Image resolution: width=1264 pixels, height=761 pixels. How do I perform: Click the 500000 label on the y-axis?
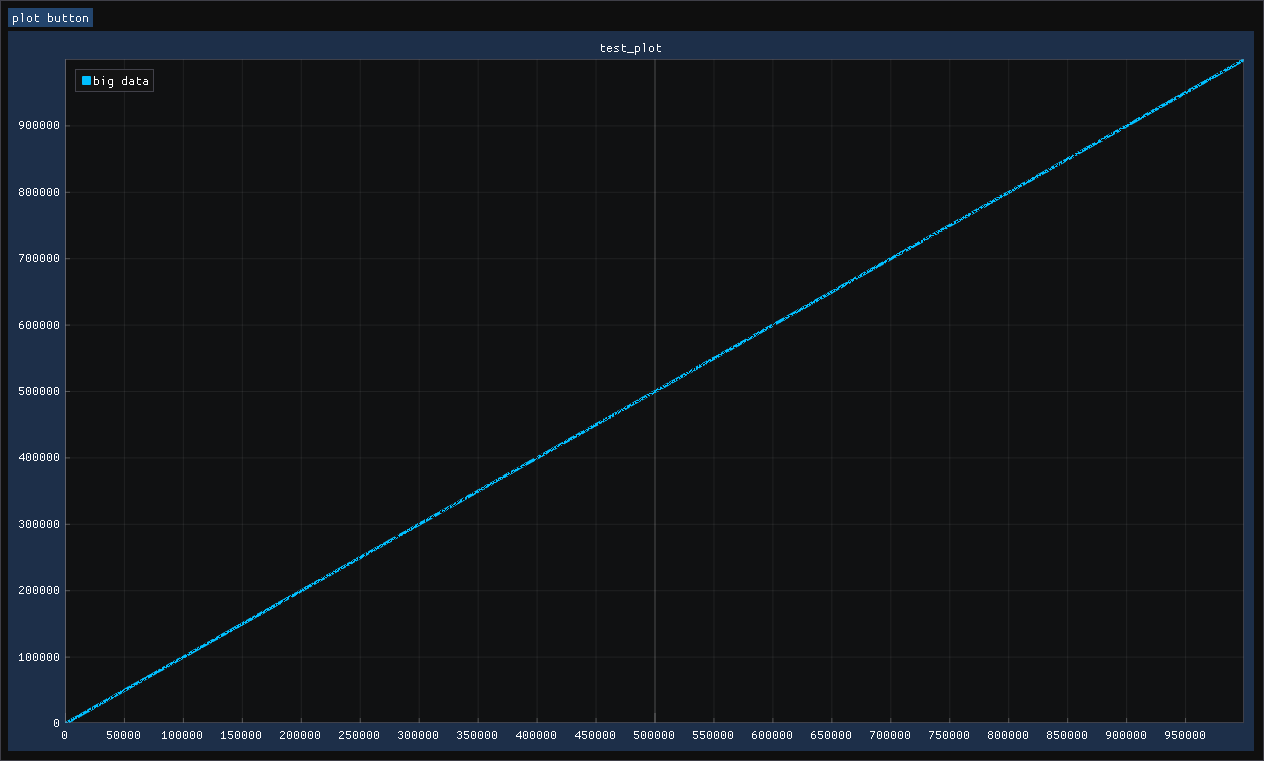(38, 391)
